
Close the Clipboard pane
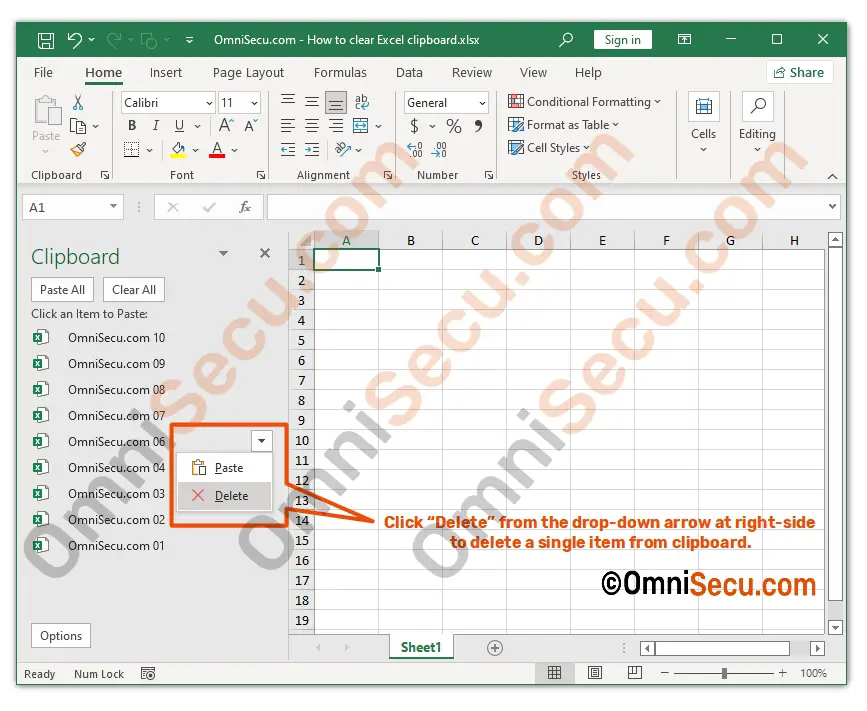click(265, 253)
